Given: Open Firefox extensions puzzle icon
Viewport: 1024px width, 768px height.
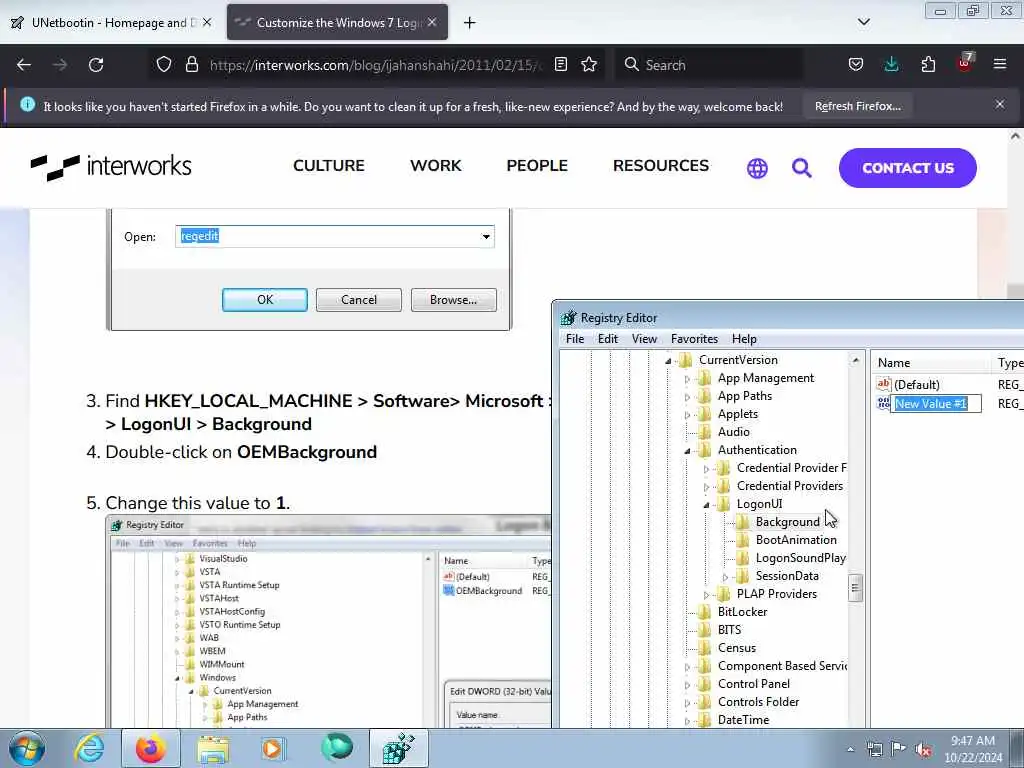Looking at the screenshot, I should (x=928, y=64).
